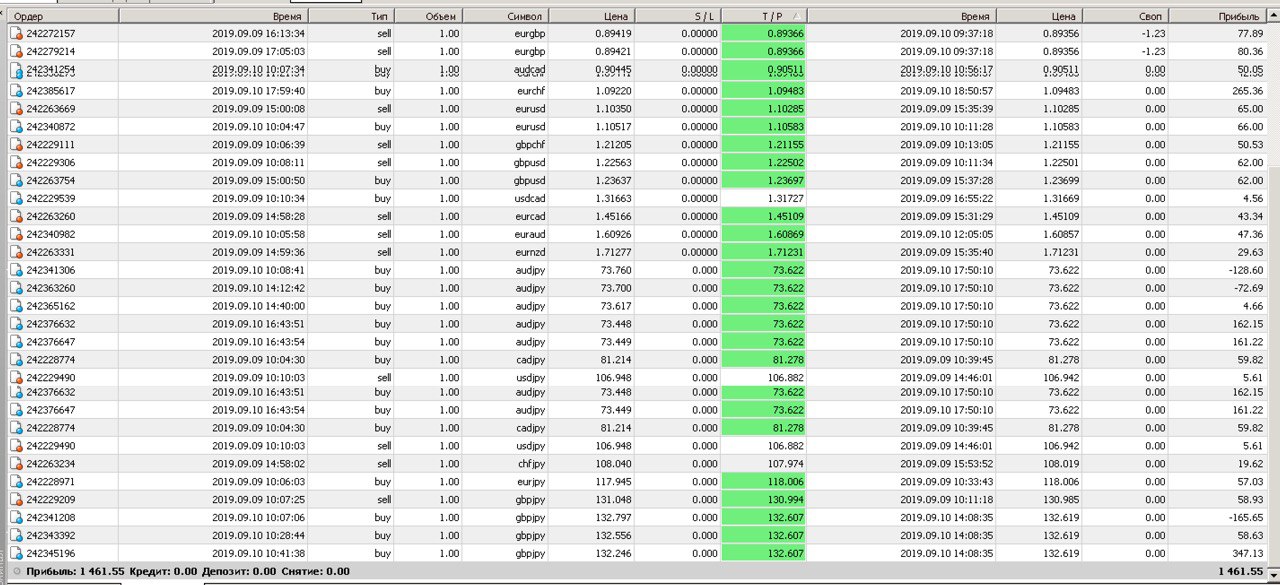Click the open time 2019.09.09 16:13:34
The width and height of the screenshot is (1280, 585).
259,33
